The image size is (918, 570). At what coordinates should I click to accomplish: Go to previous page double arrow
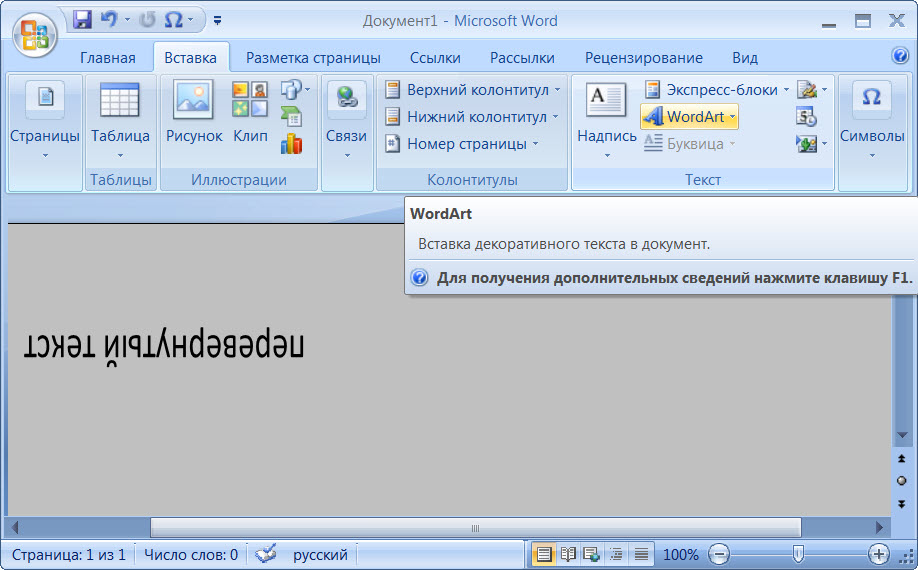[x=902, y=459]
